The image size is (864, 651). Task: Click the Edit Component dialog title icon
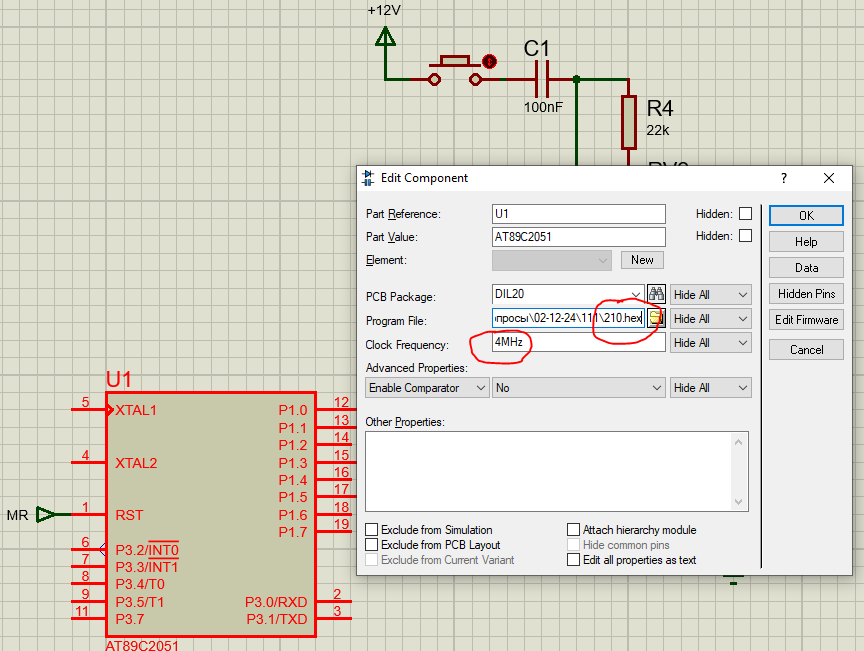click(368, 178)
